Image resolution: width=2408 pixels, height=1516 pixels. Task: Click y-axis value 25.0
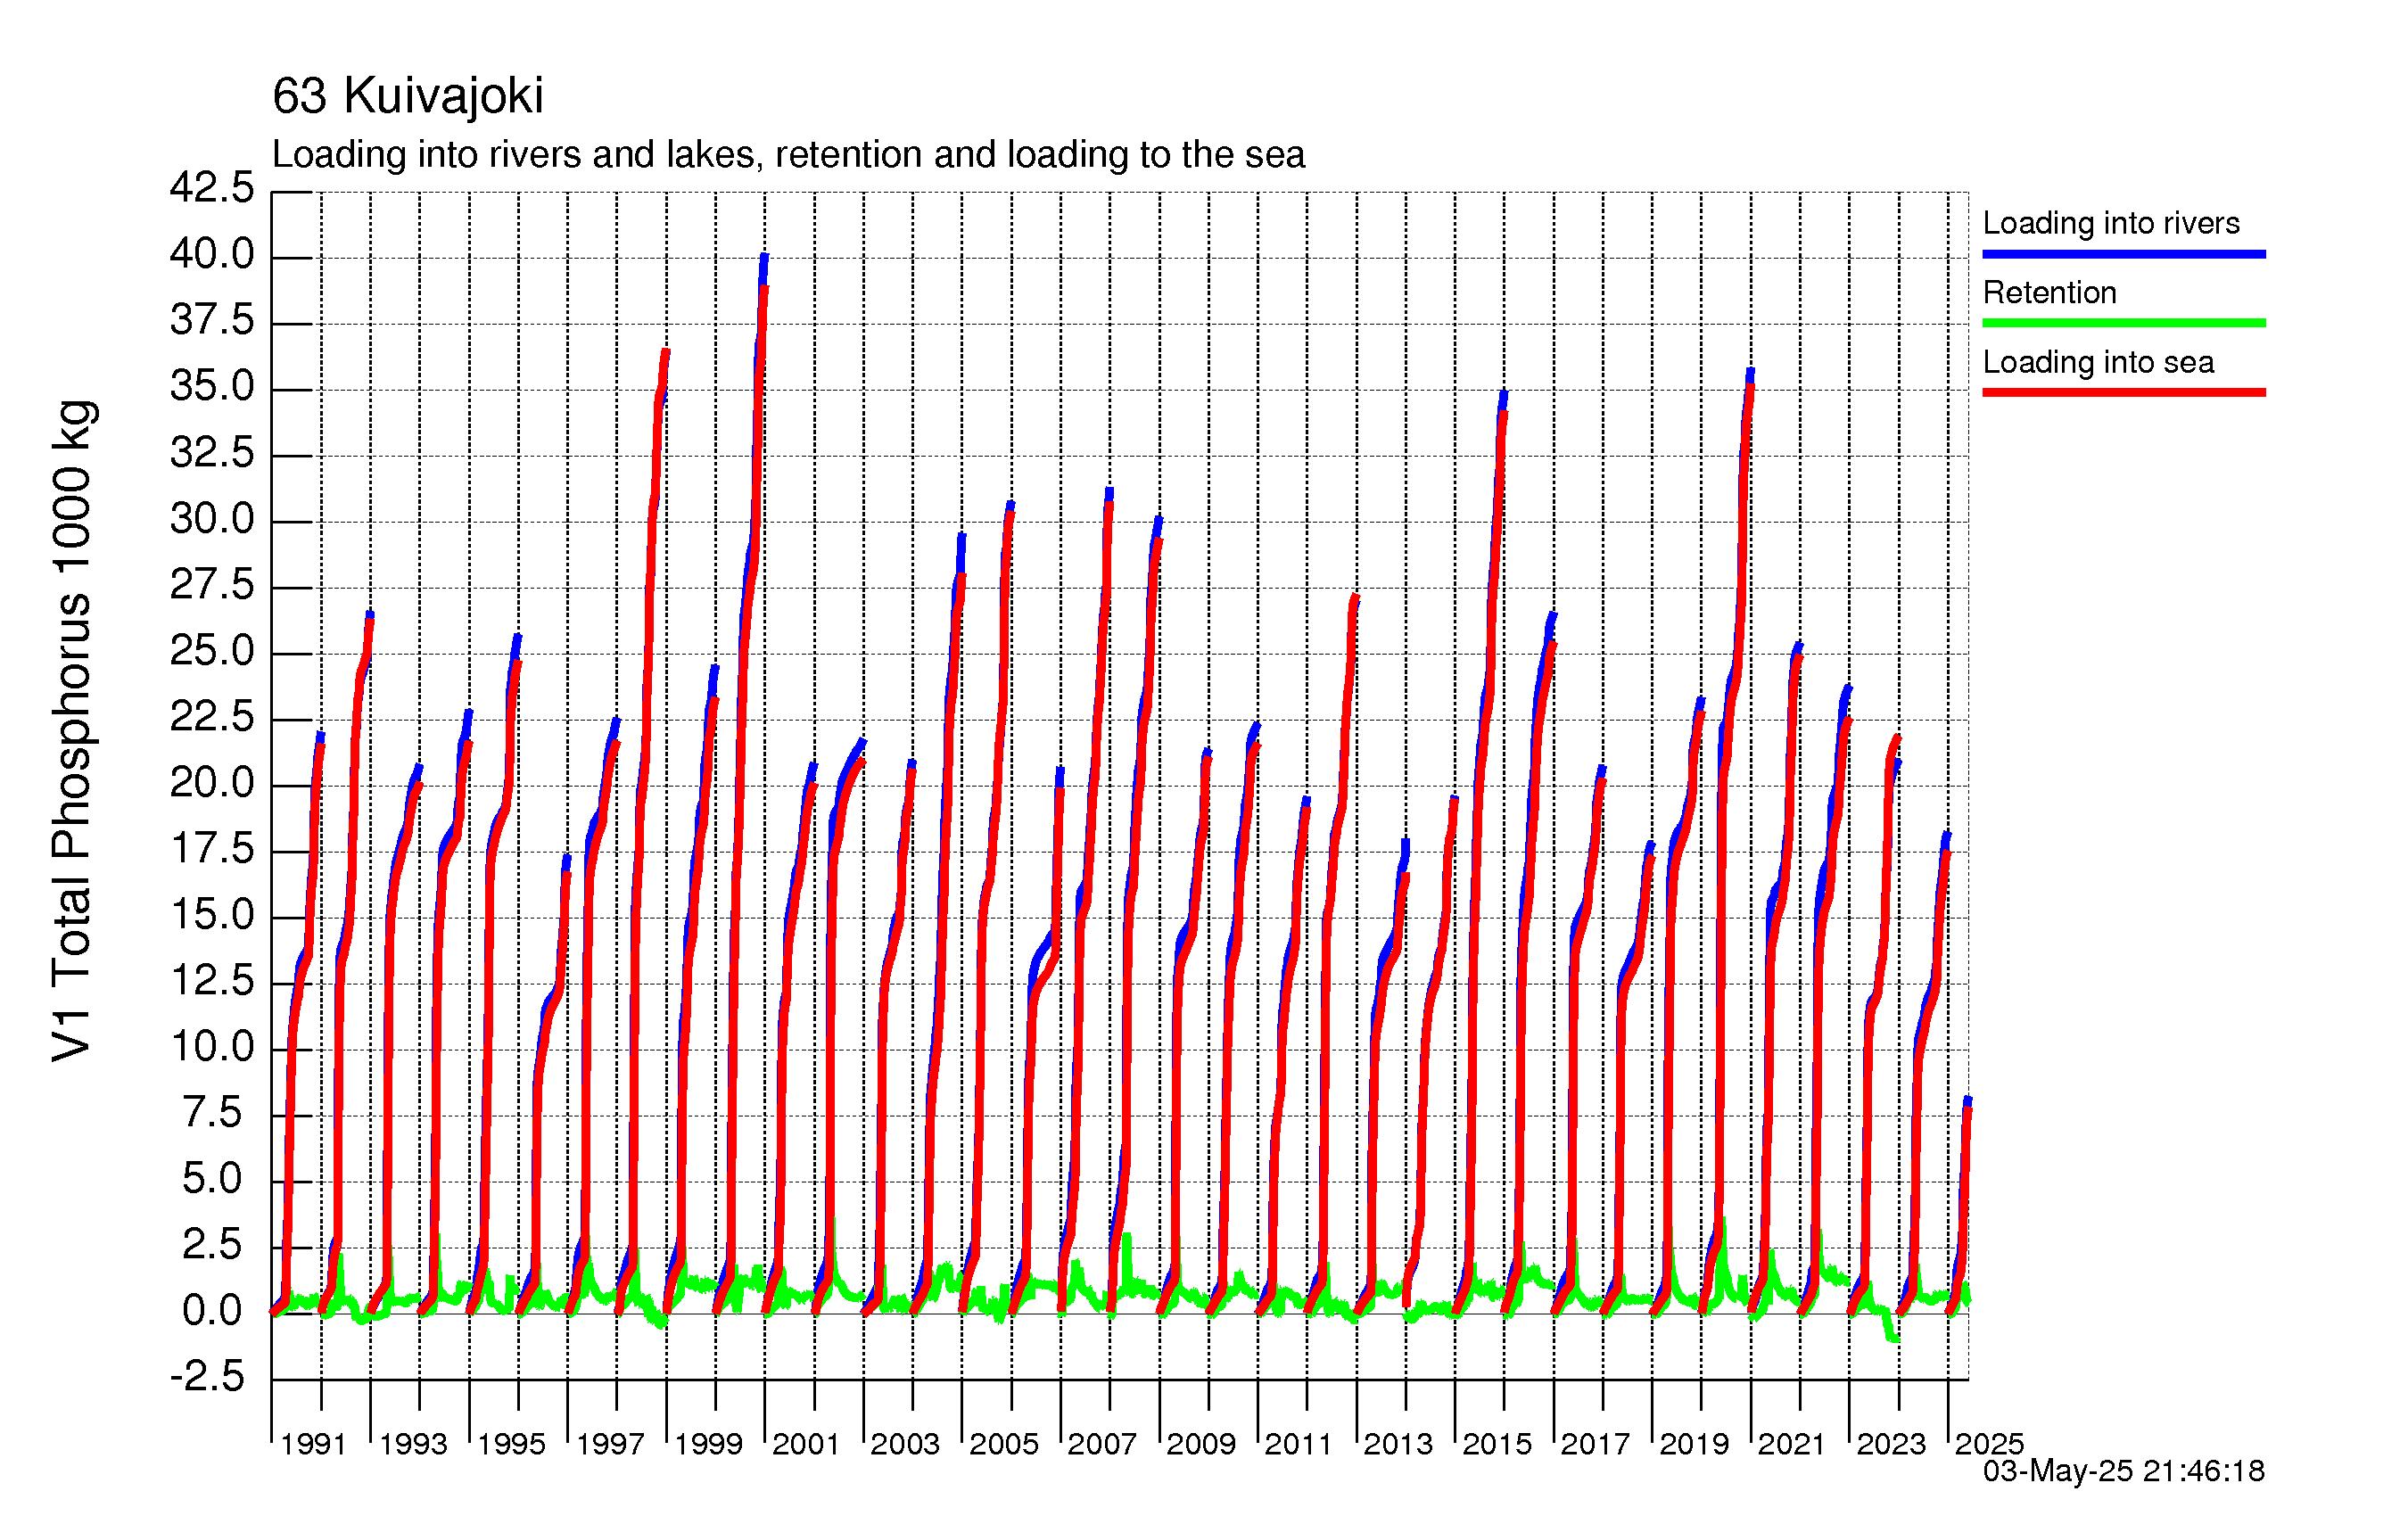[212, 651]
